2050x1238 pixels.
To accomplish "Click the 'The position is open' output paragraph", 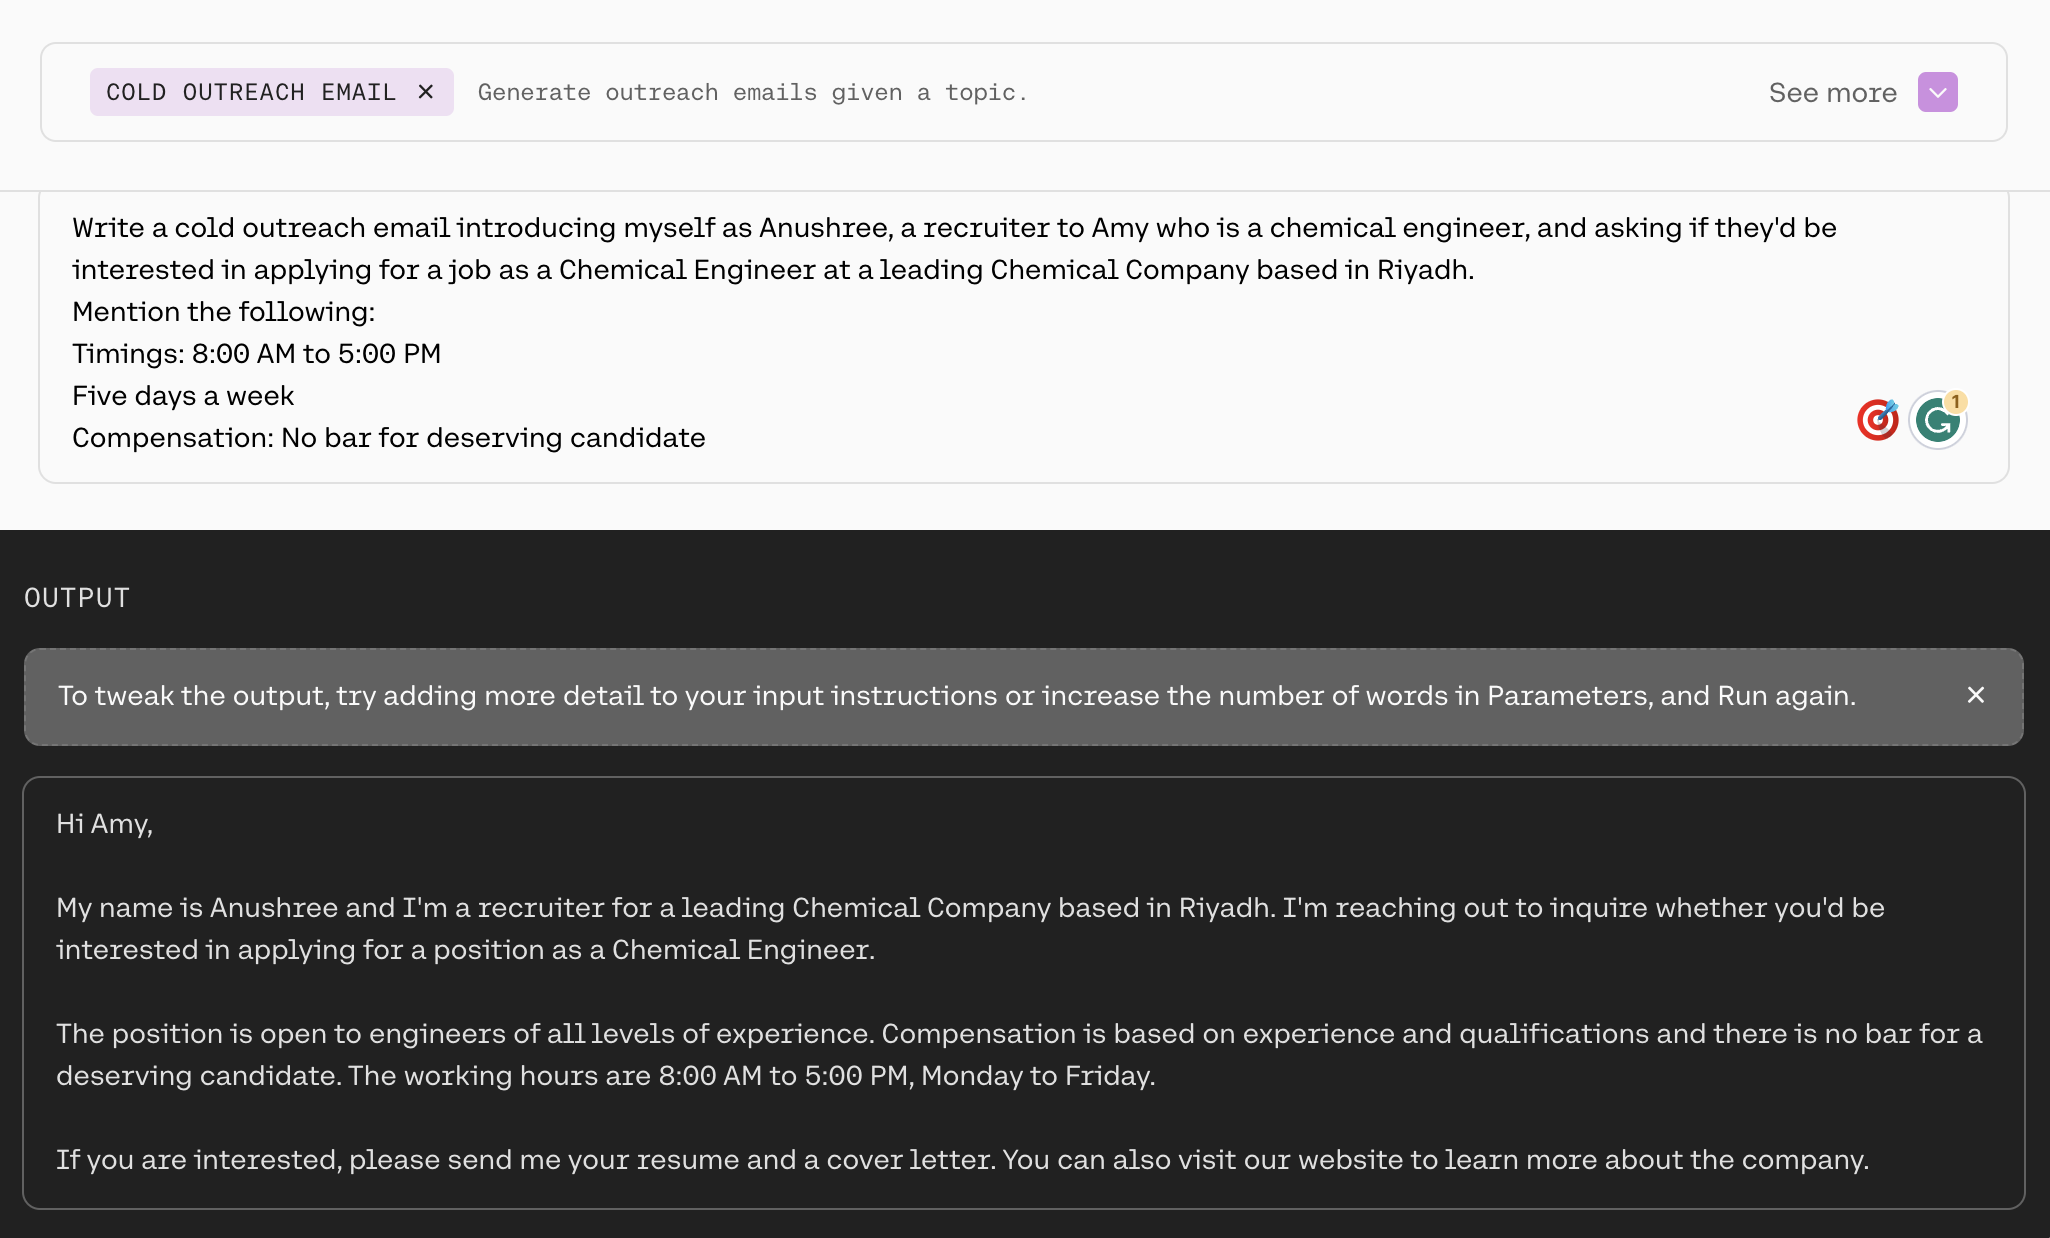I will point(1018,1034).
